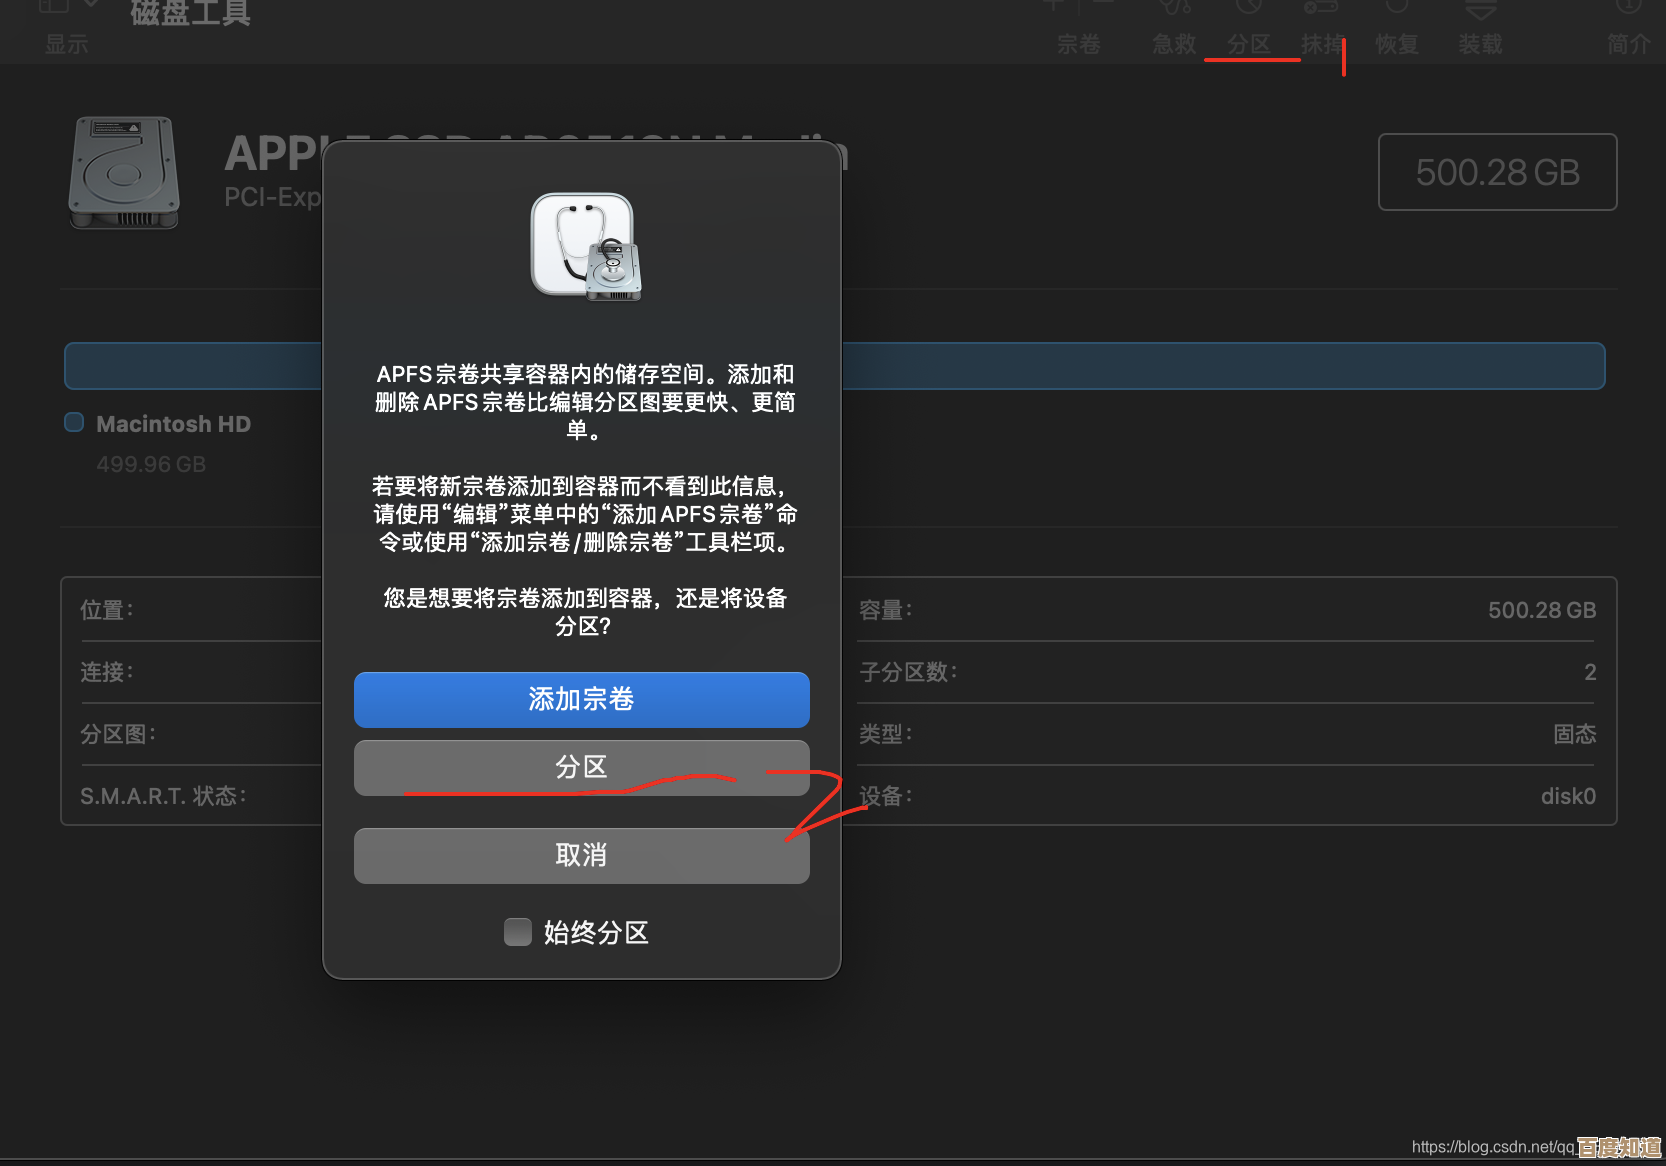The image size is (1666, 1166).
Task: Click the 分区 button in the dialog
Action: 581,767
